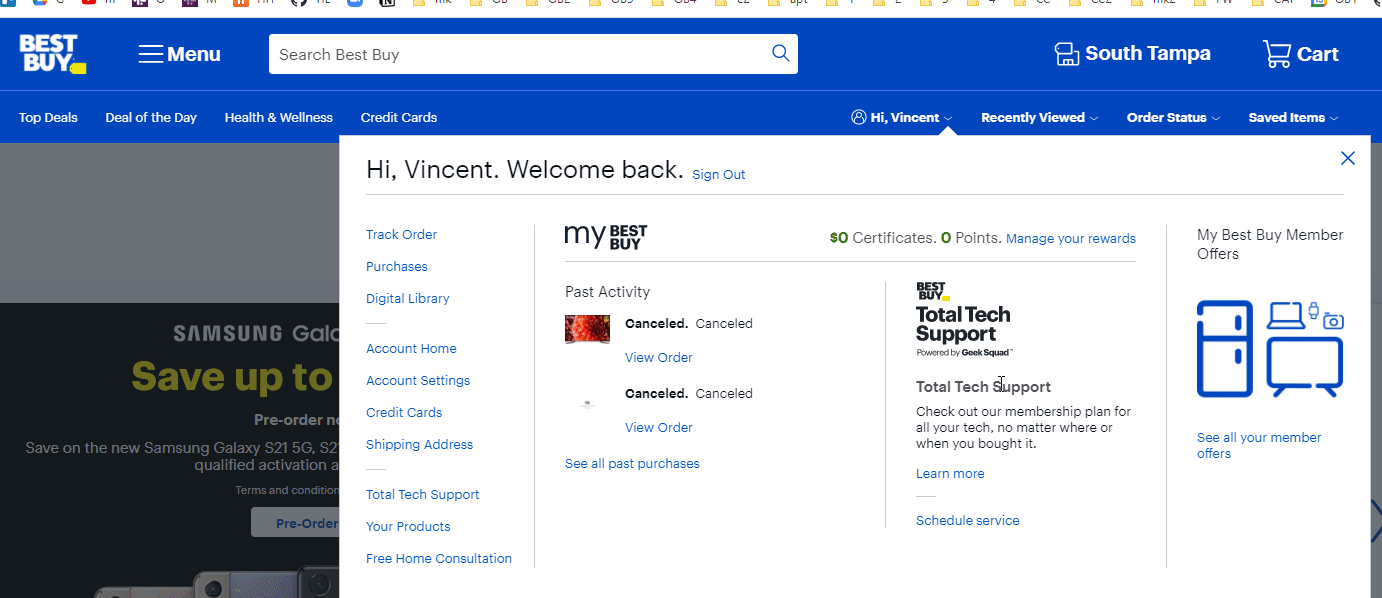Open Free Home Consultation
Viewport: 1382px width, 598px height.
[439, 559]
